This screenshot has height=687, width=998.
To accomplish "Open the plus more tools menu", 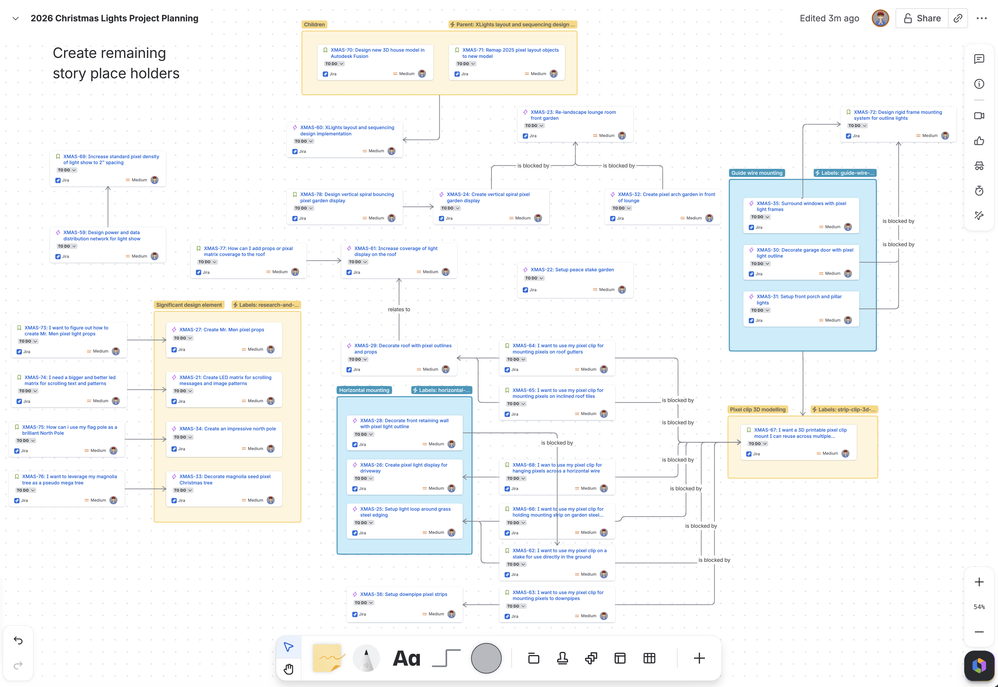I will [699, 658].
